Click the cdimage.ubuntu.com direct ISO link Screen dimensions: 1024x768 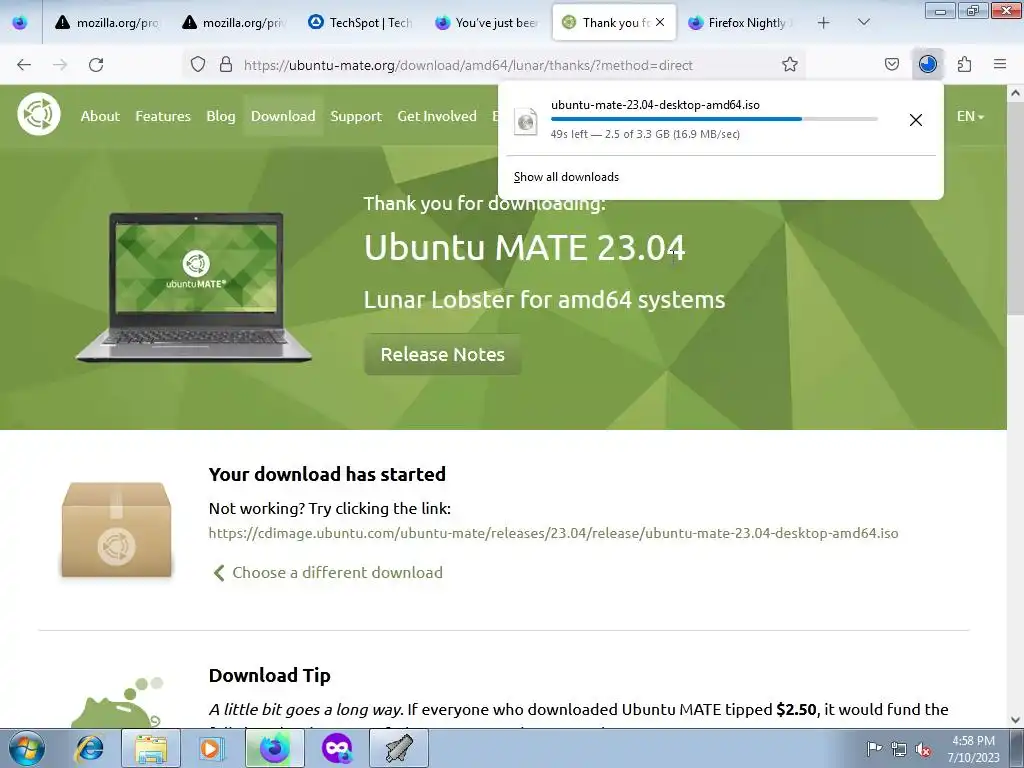tap(553, 533)
